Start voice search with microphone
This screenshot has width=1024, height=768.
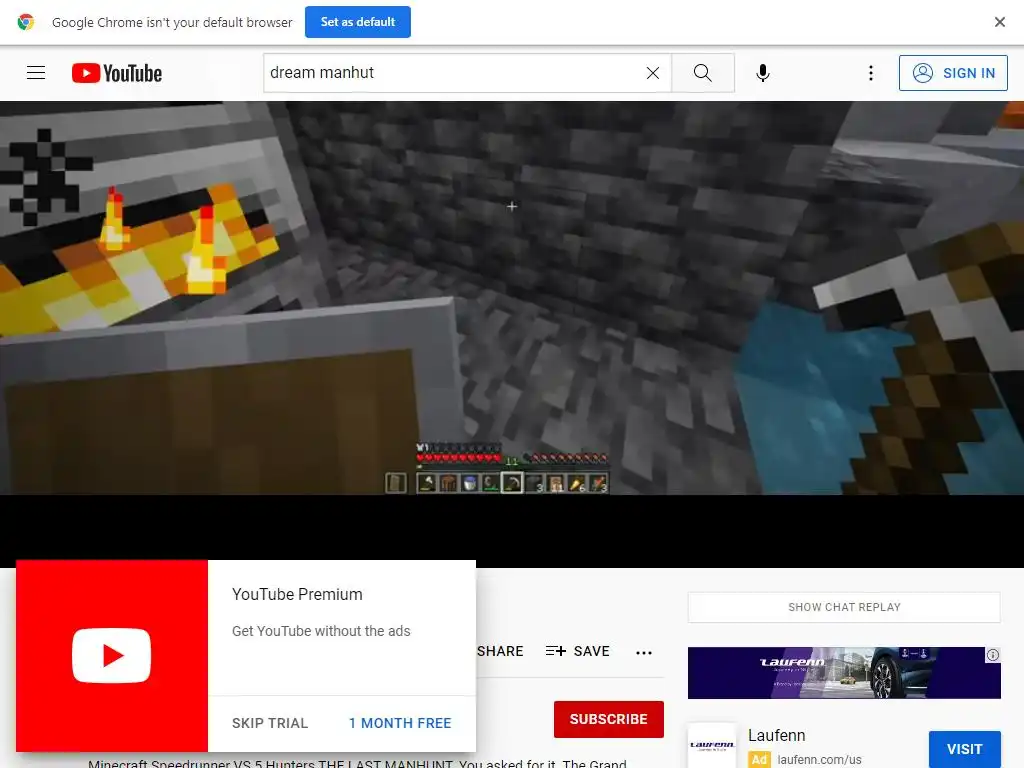coord(763,72)
